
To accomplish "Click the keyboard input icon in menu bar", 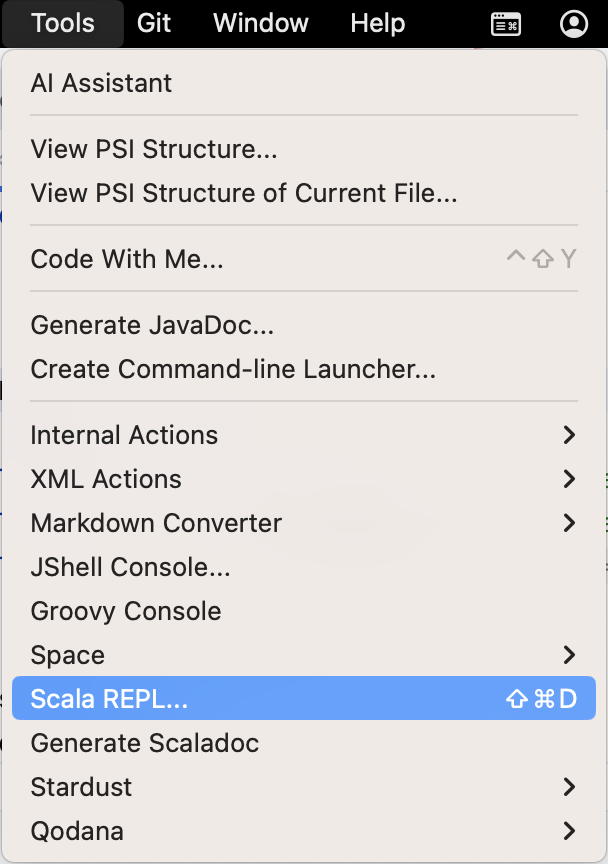I will click(x=506, y=23).
